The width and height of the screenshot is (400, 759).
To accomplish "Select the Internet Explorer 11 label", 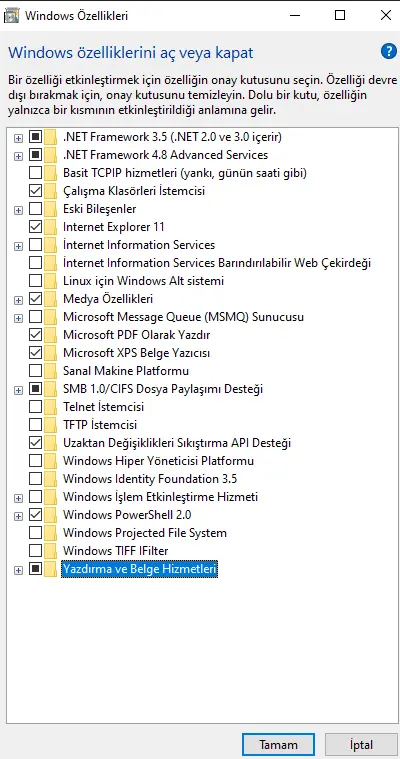I will pyautogui.click(x=114, y=227).
